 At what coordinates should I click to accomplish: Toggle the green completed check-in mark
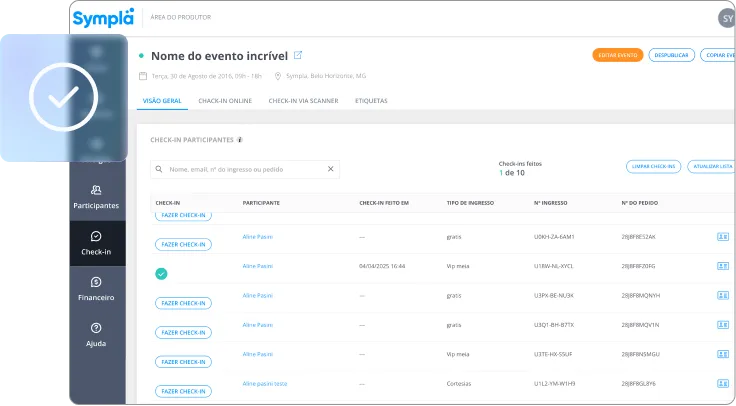[162, 273]
